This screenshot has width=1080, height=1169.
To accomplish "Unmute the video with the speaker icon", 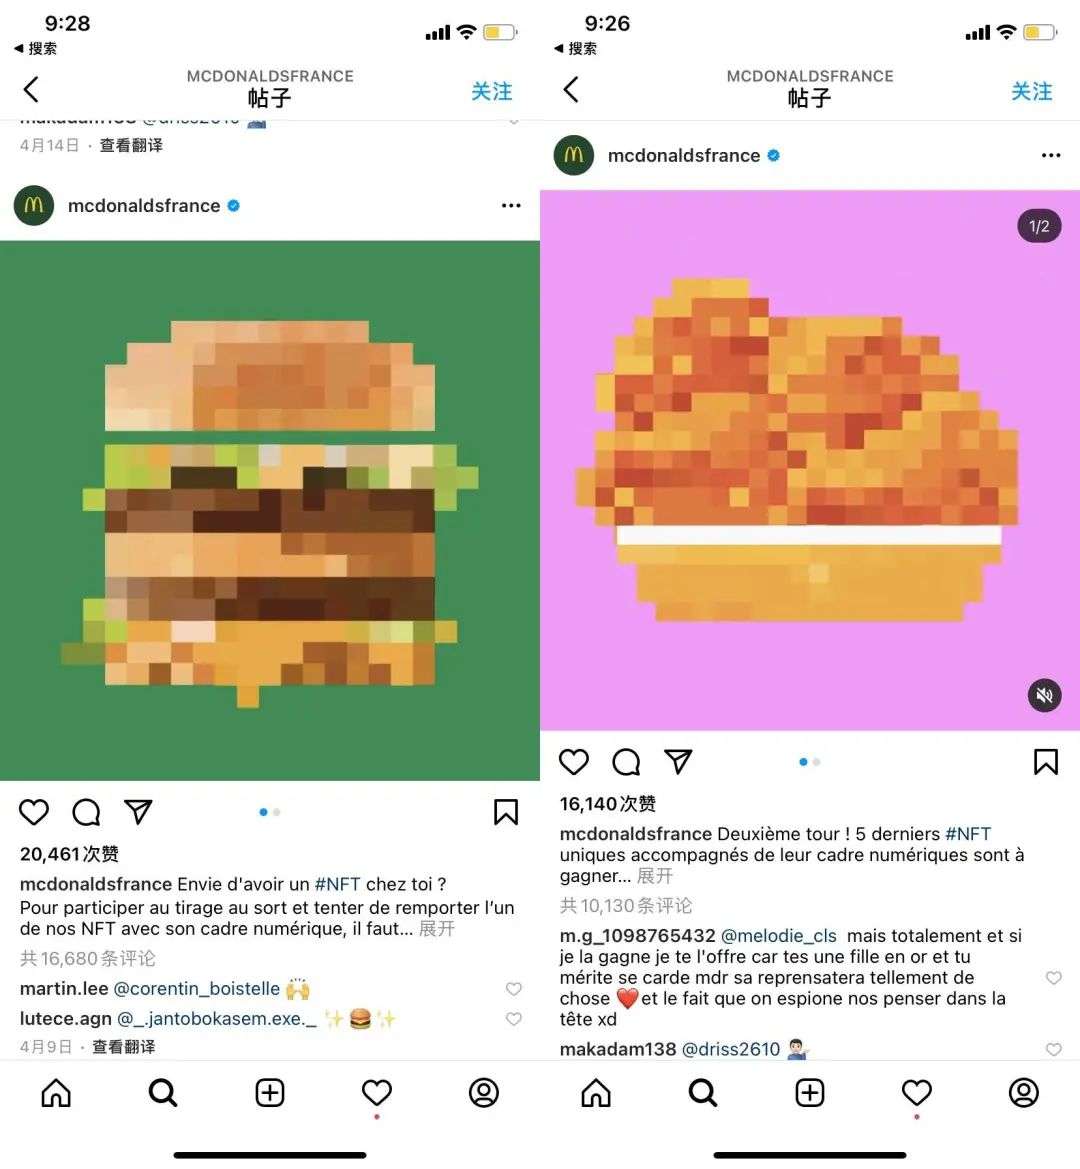I will pos(1044,696).
